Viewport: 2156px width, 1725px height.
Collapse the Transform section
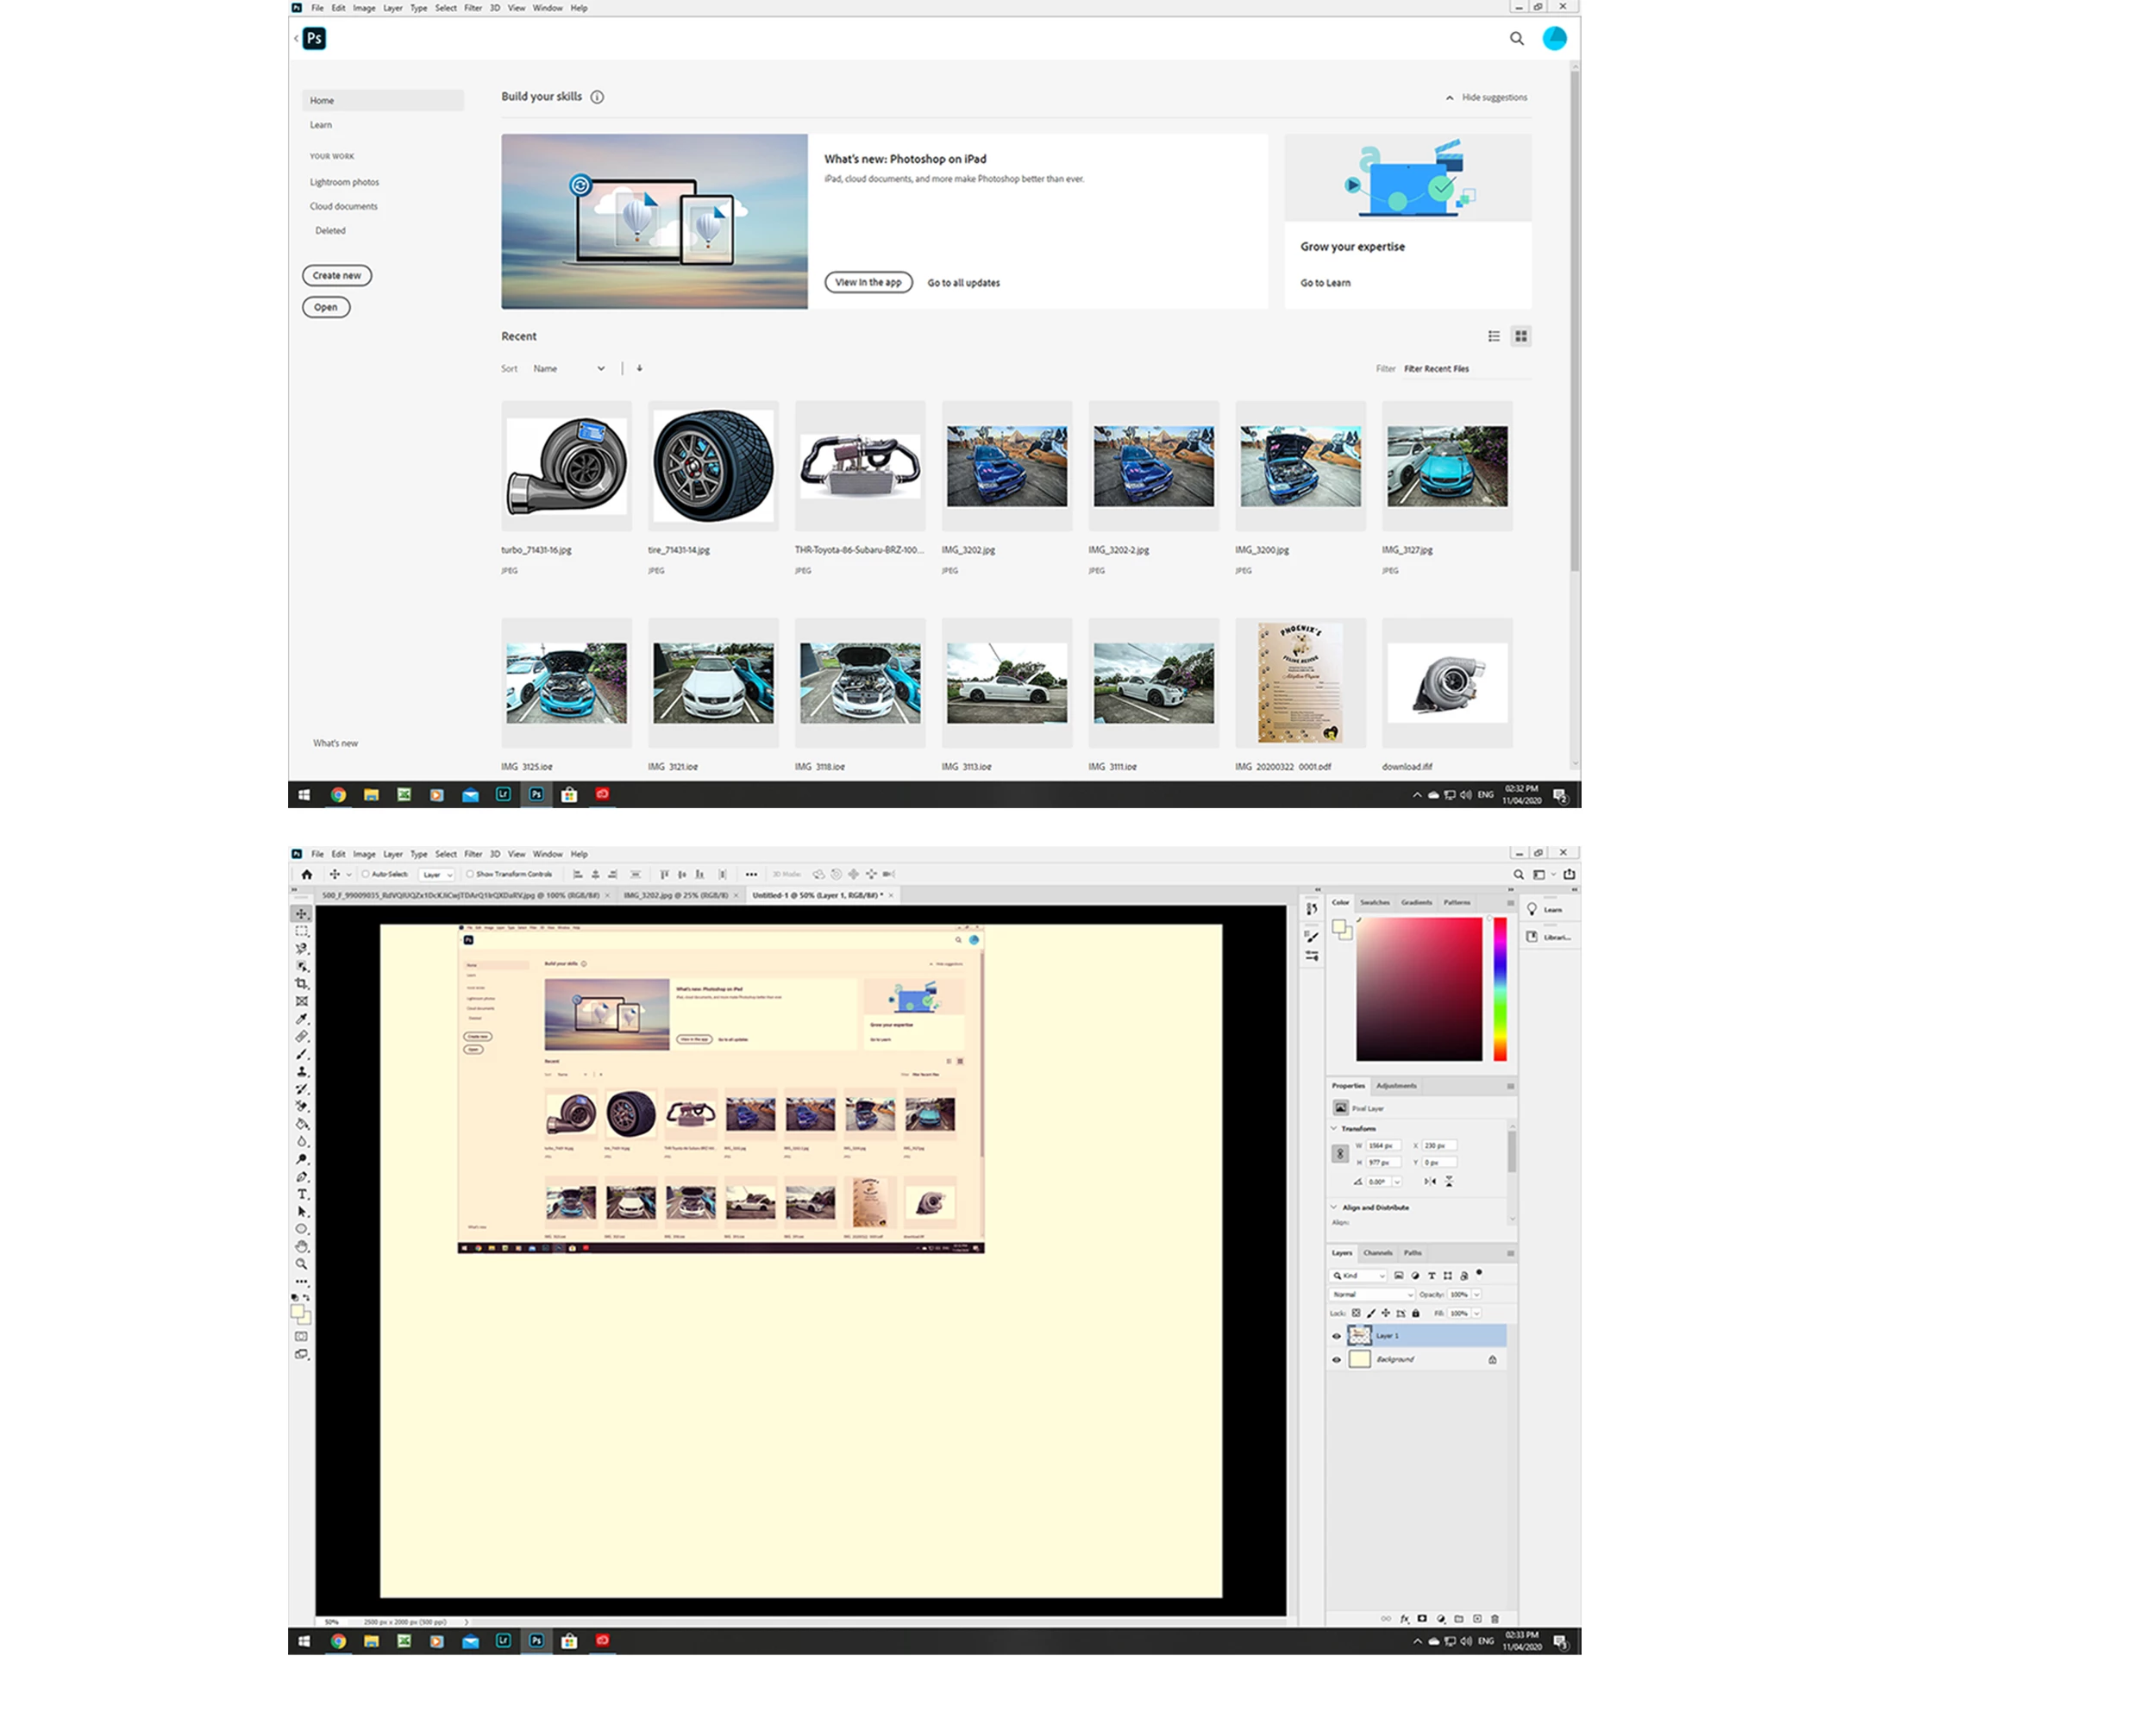pos(1334,1128)
